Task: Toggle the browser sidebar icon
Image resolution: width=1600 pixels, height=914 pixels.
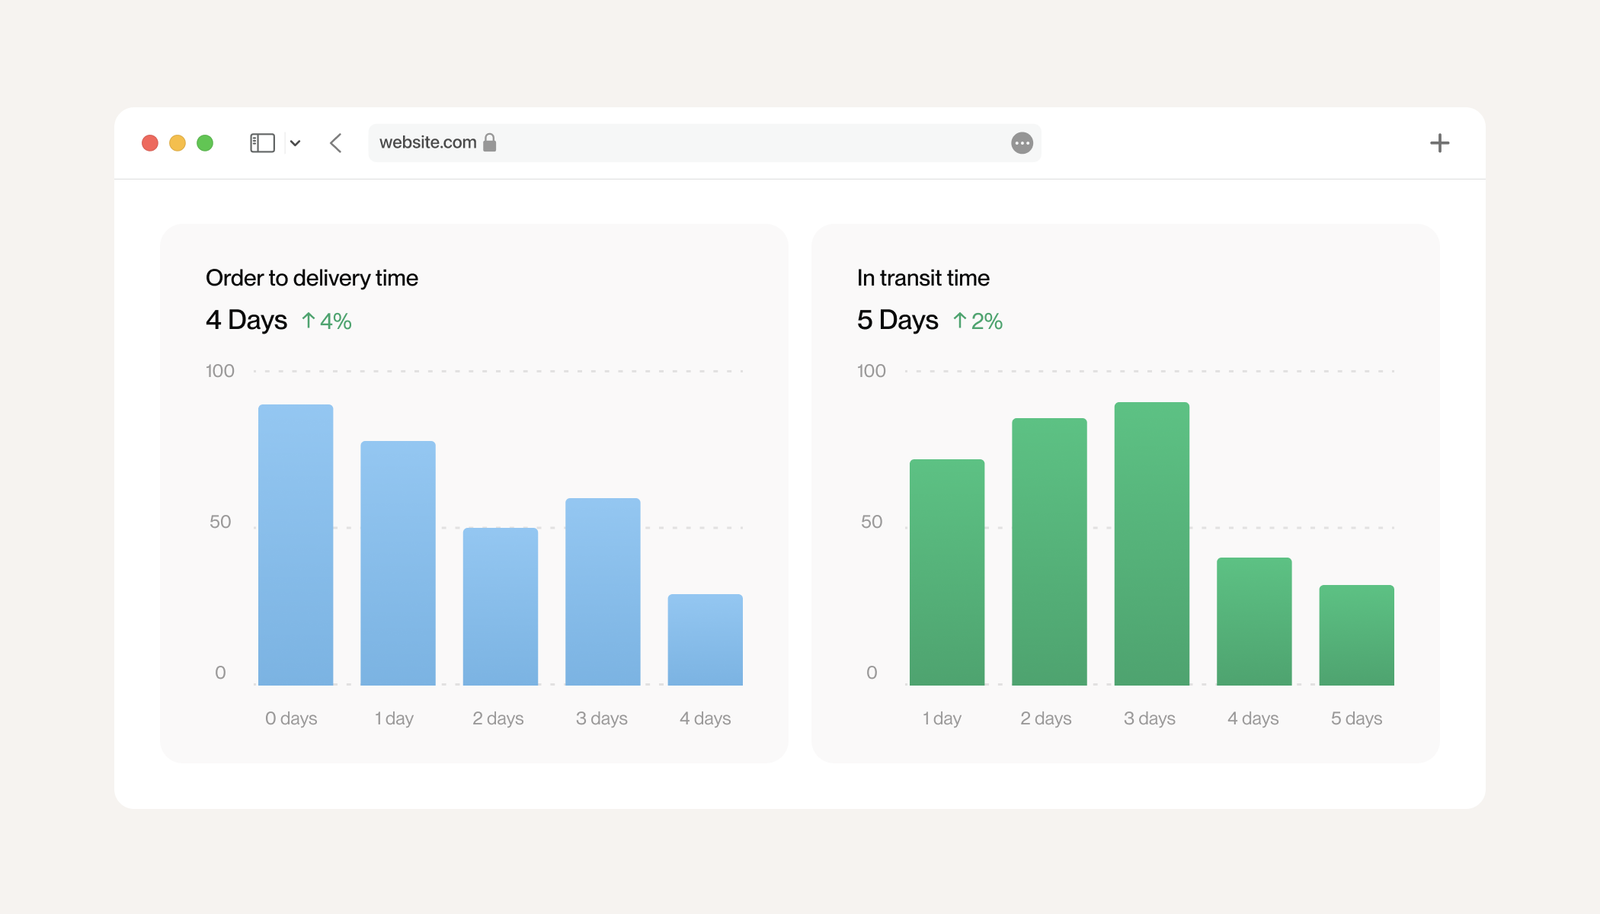Action: pos(262,143)
